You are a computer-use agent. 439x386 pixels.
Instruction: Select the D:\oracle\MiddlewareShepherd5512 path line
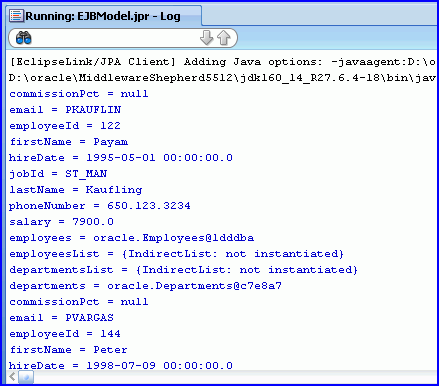click(x=222, y=78)
